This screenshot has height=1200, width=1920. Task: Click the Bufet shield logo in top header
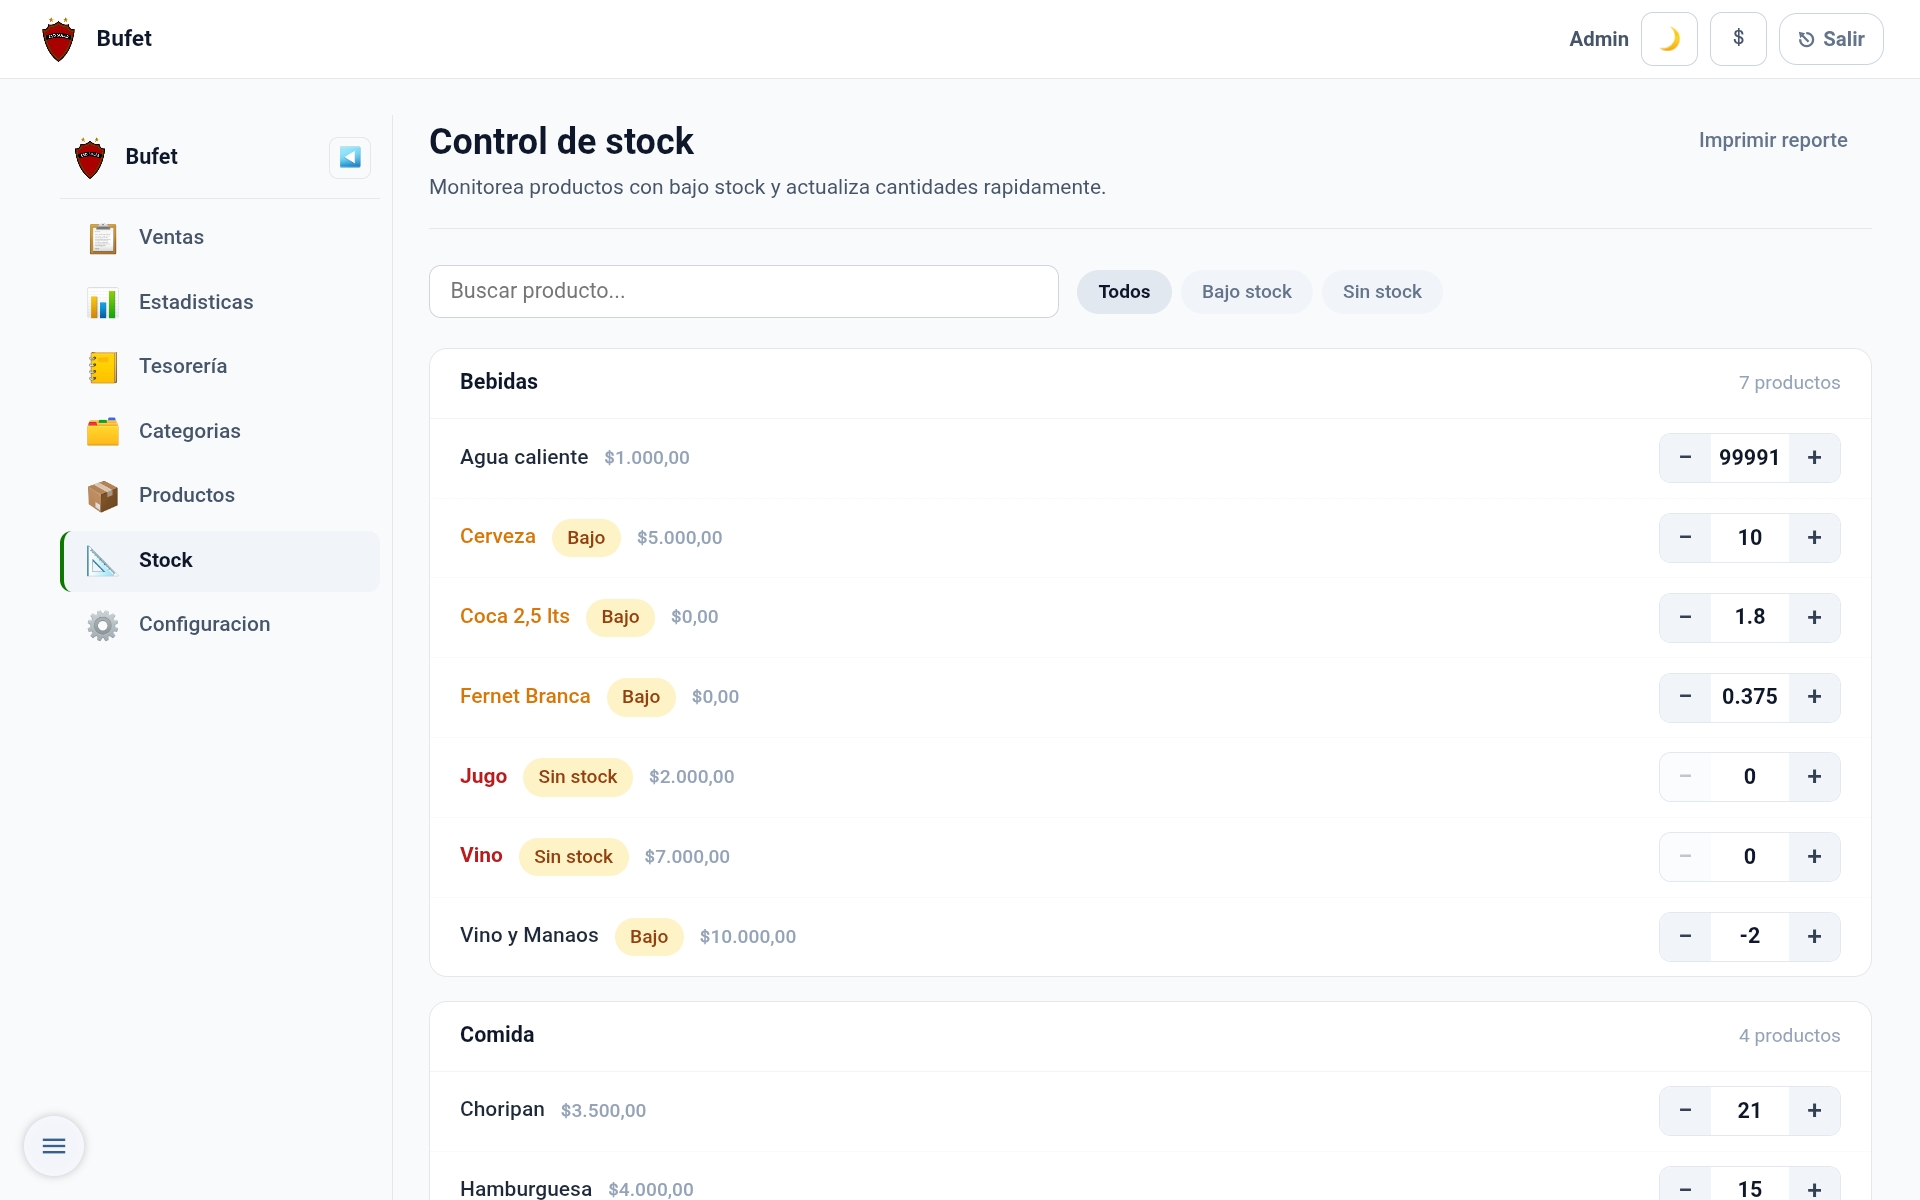59,39
